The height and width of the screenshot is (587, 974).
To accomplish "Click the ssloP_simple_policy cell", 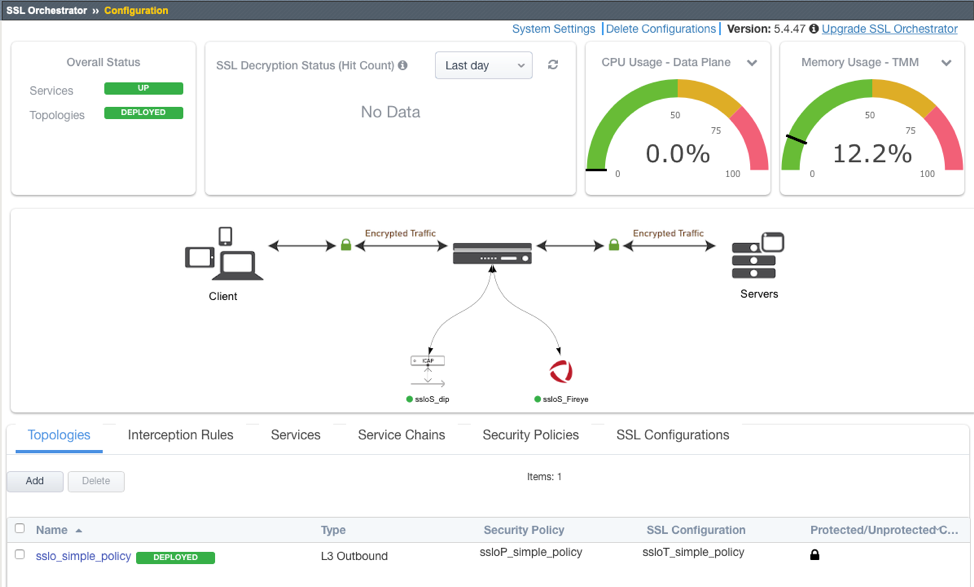I will [x=530, y=552].
